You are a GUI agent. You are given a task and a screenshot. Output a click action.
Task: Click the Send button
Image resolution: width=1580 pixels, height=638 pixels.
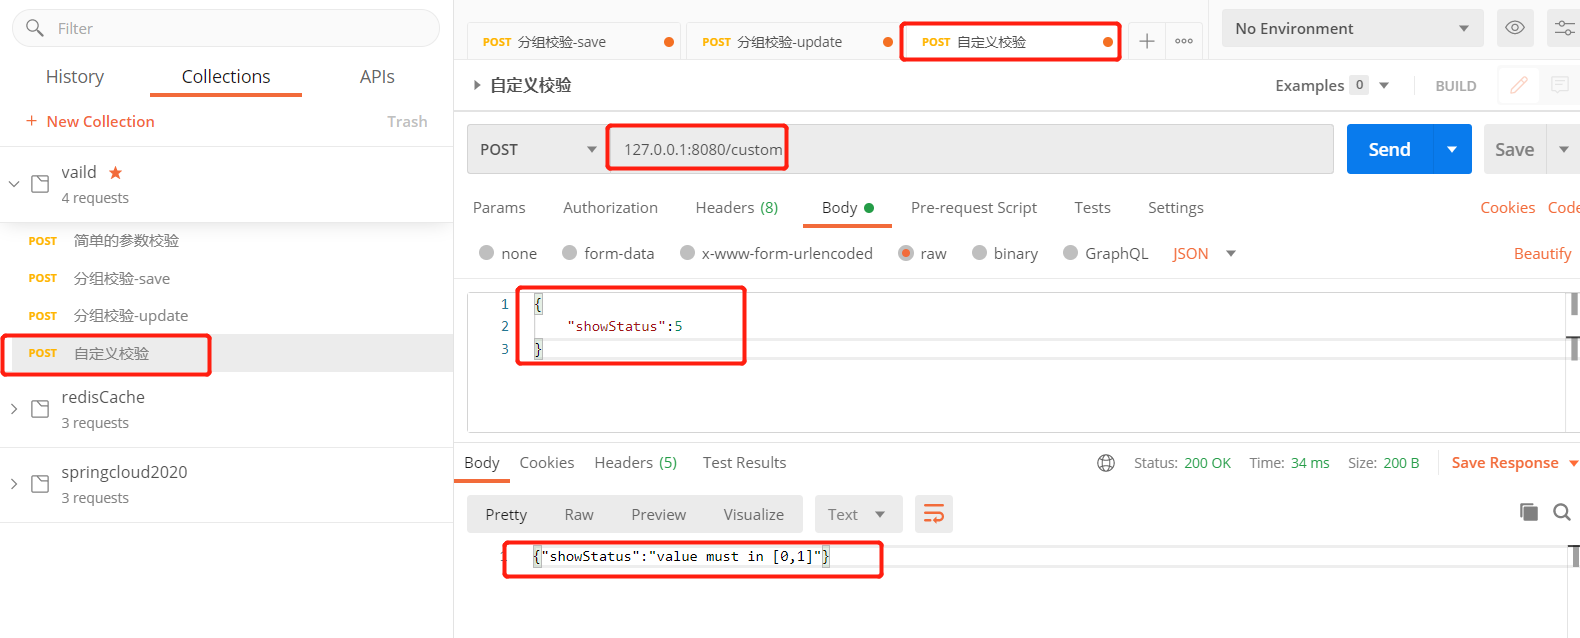coord(1390,149)
